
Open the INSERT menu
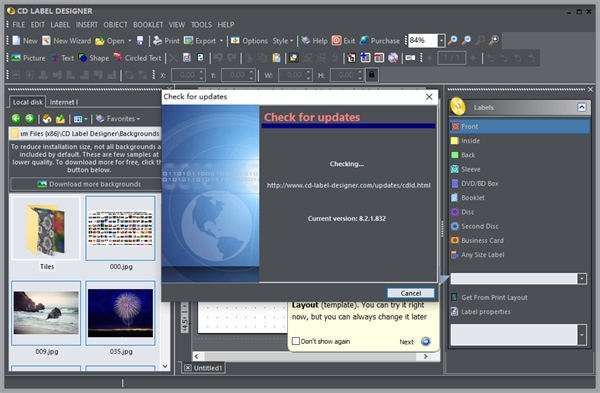click(86, 25)
